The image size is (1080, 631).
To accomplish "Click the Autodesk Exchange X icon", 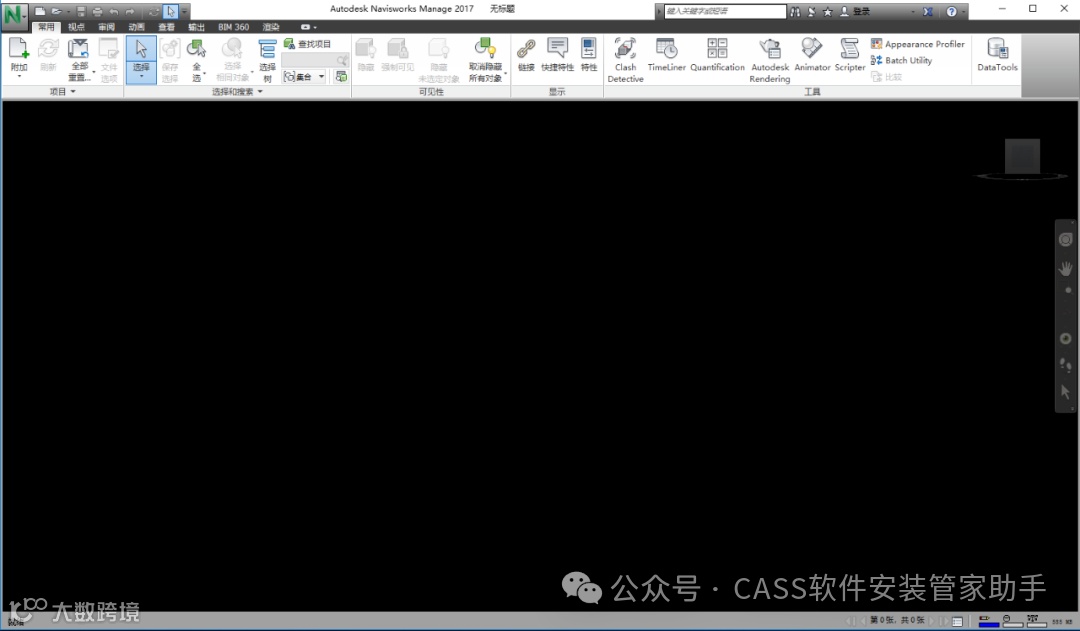I will [928, 12].
